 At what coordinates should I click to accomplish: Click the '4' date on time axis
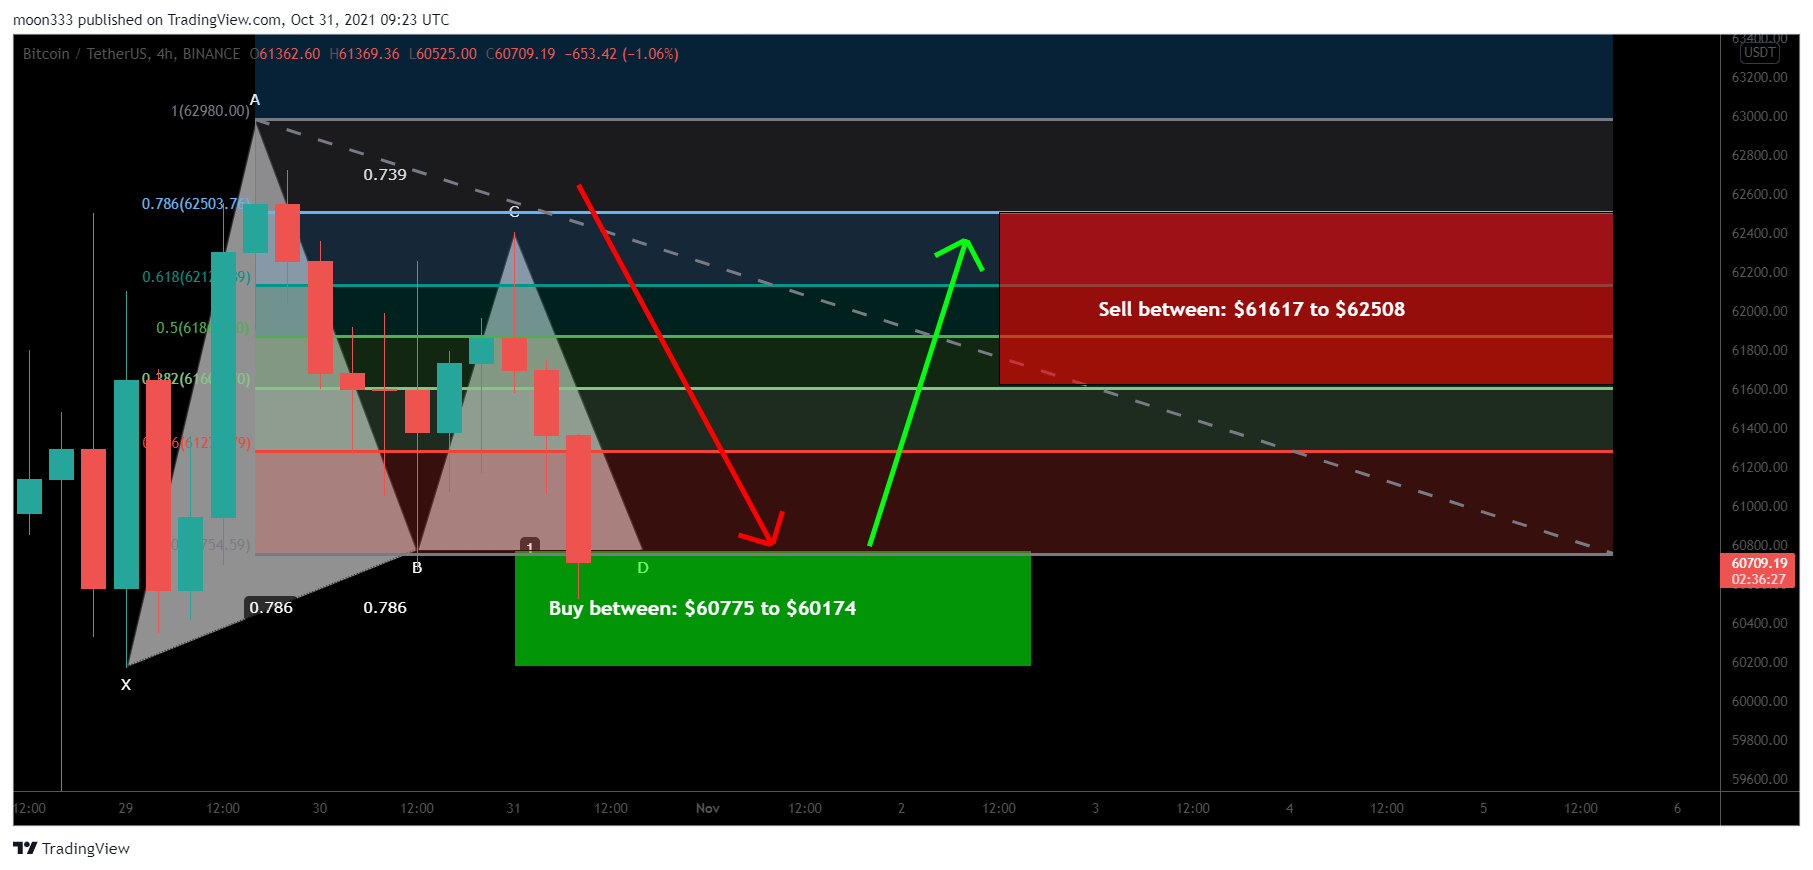(1289, 808)
